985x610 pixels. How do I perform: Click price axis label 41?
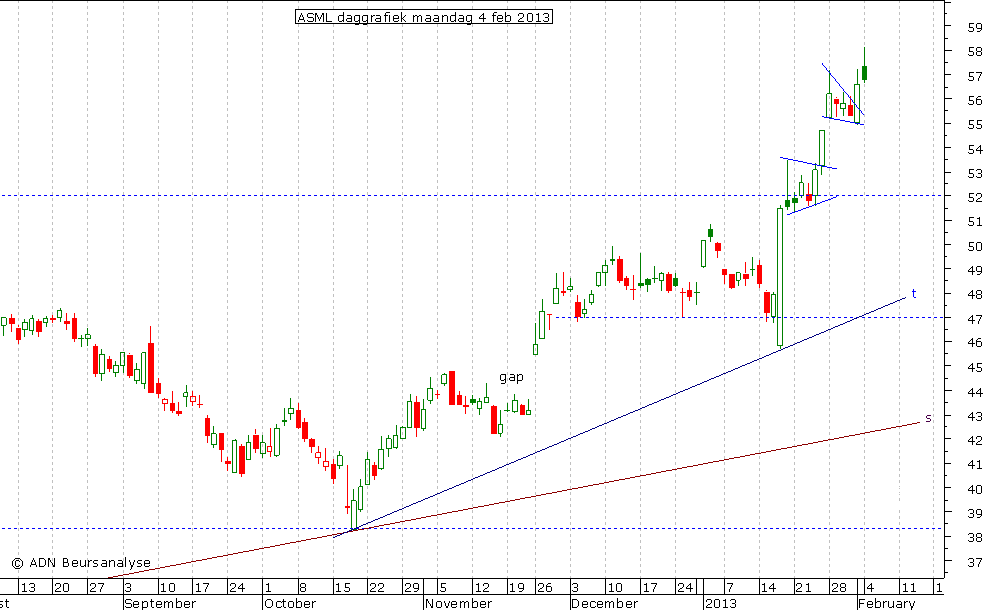point(975,465)
